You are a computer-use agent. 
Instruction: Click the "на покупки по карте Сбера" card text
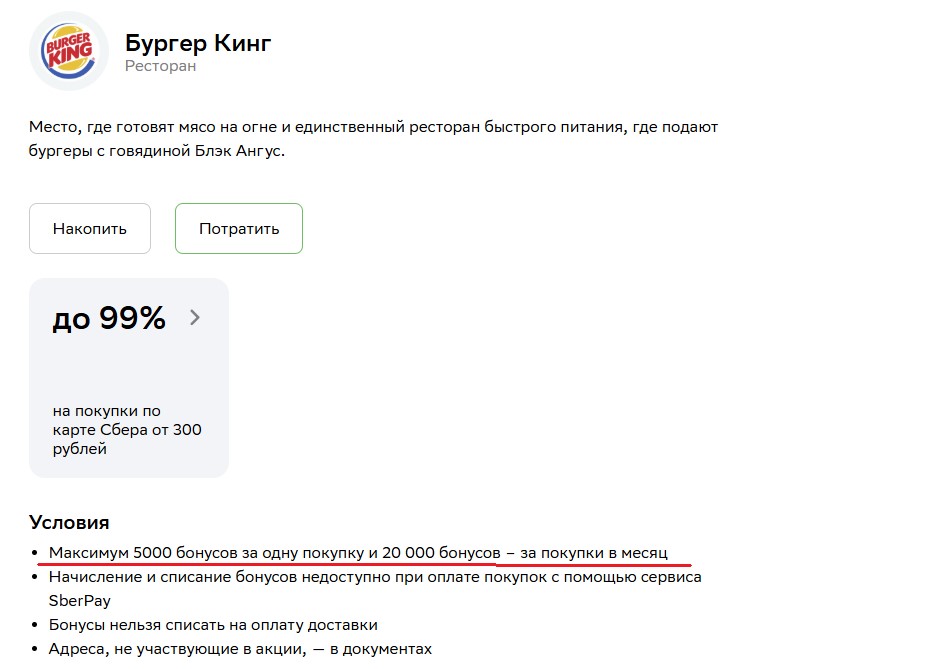[127, 430]
